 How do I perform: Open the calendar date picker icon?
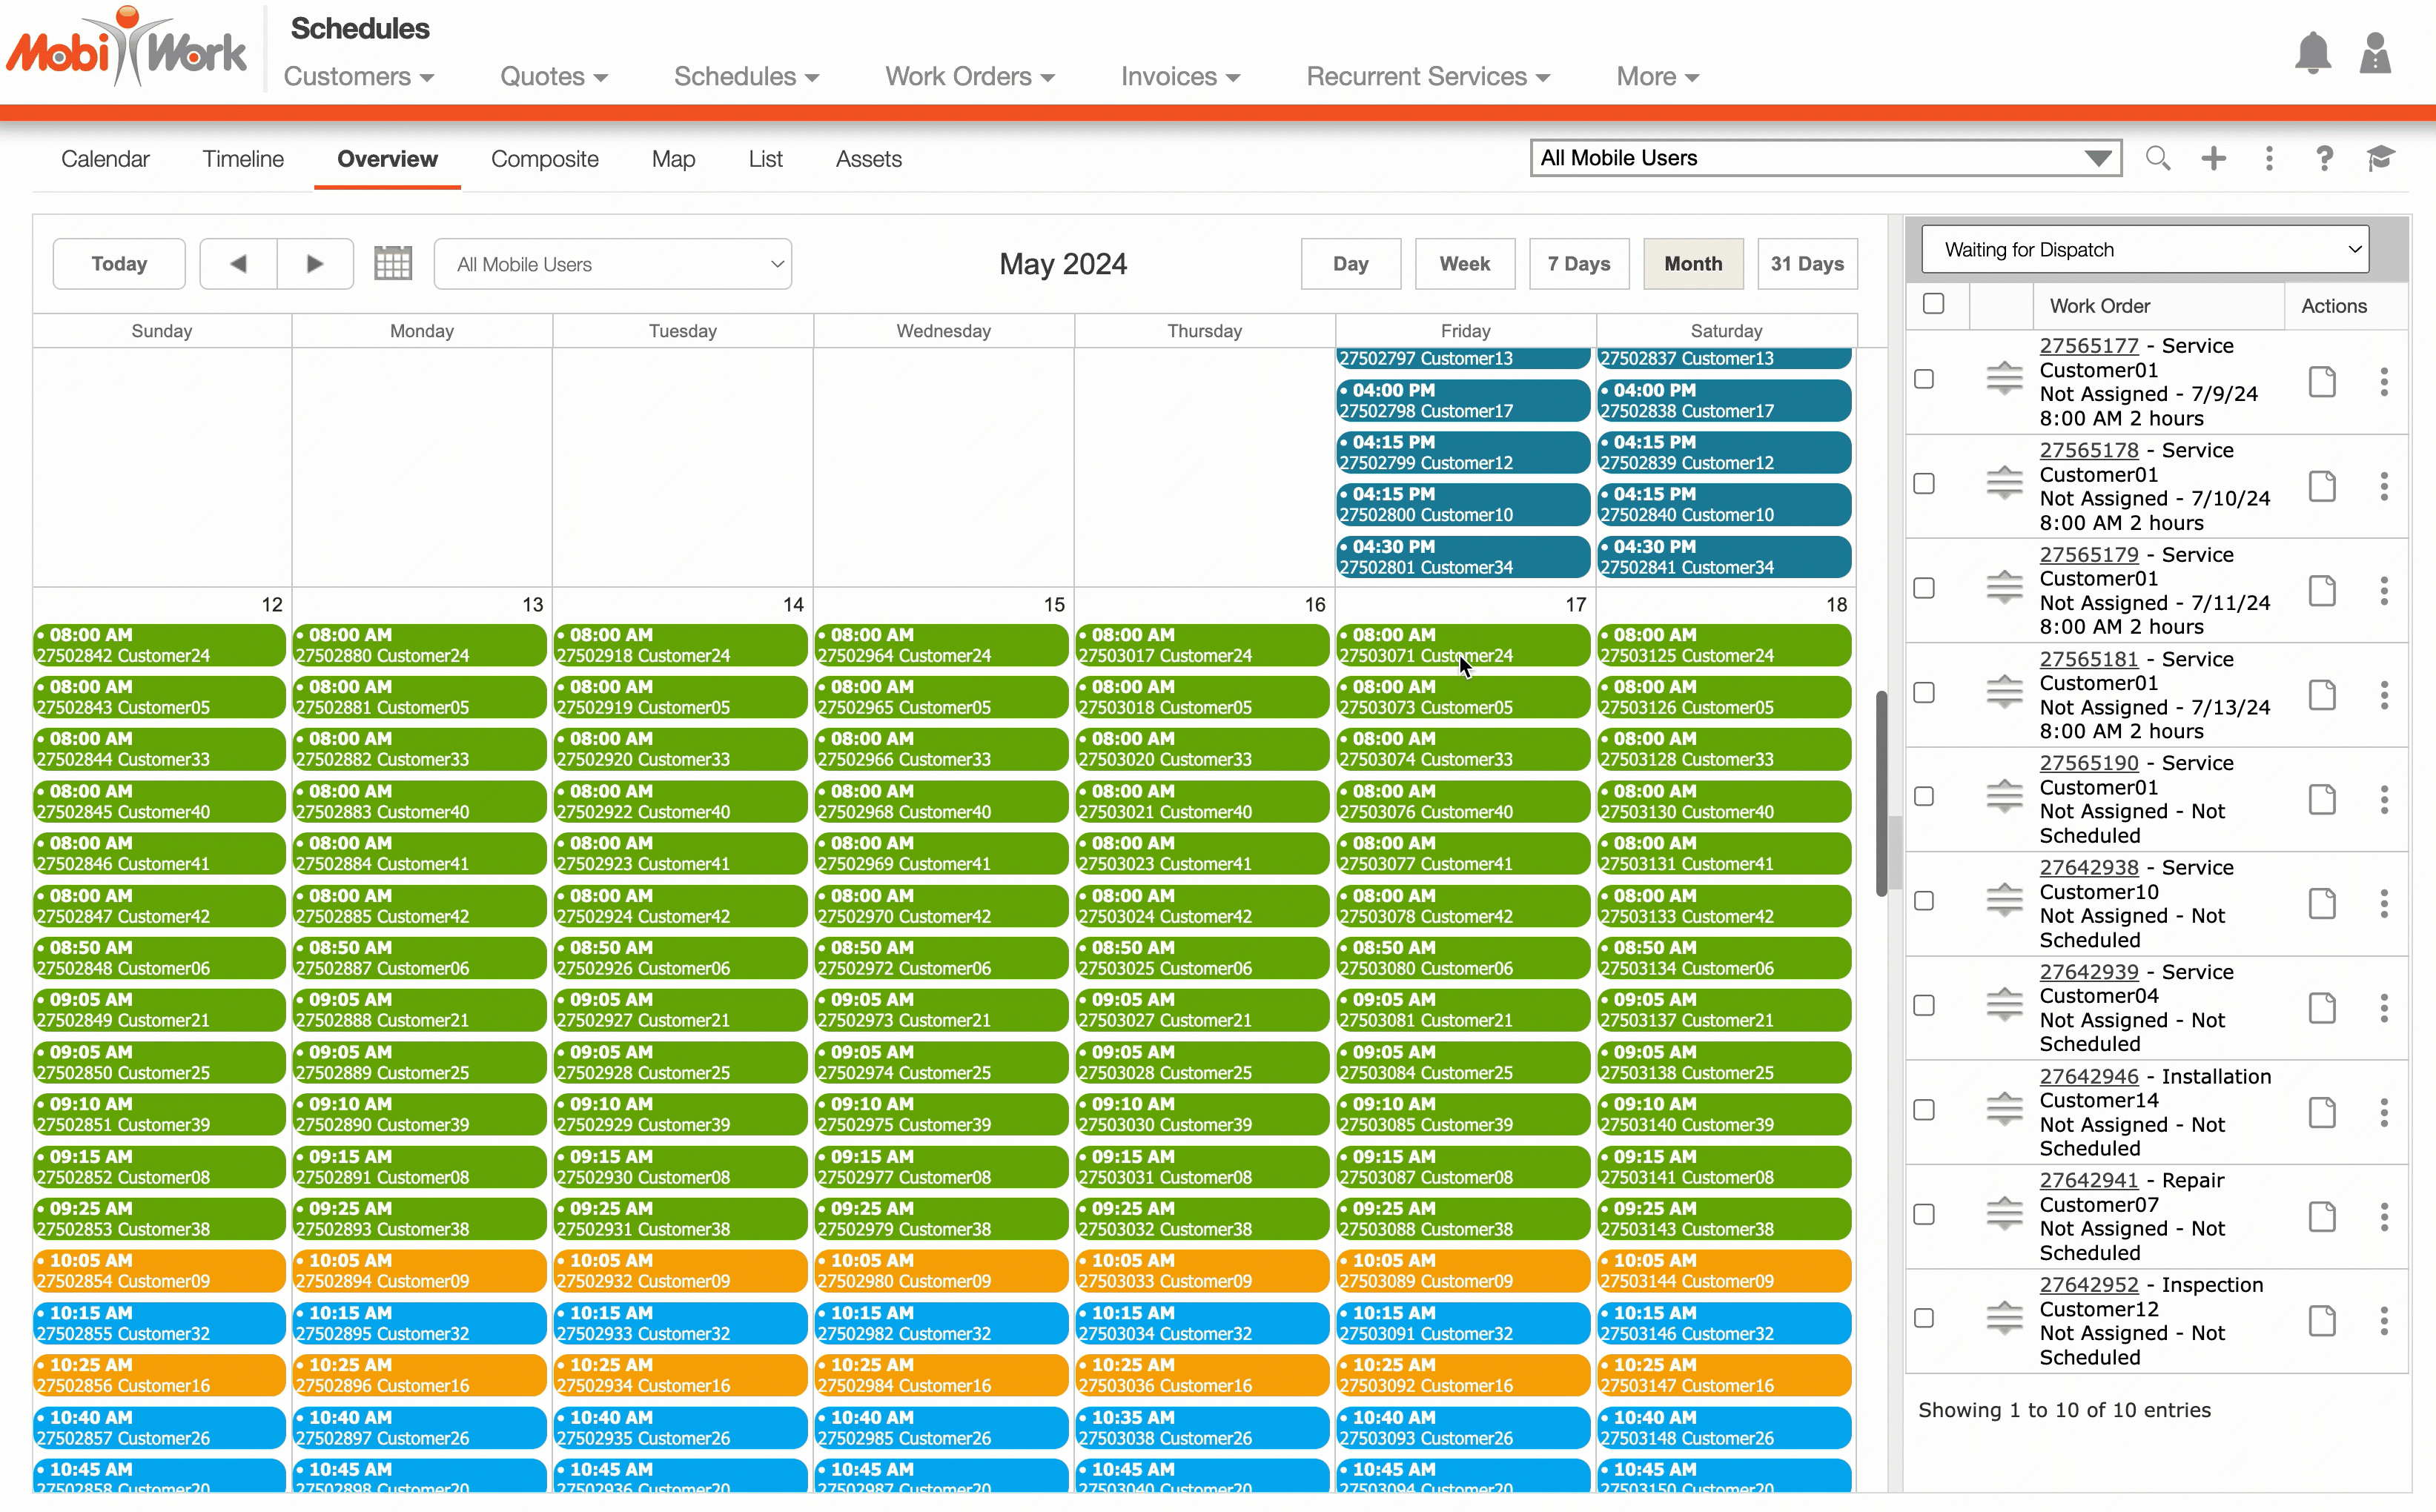coord(392,264)
